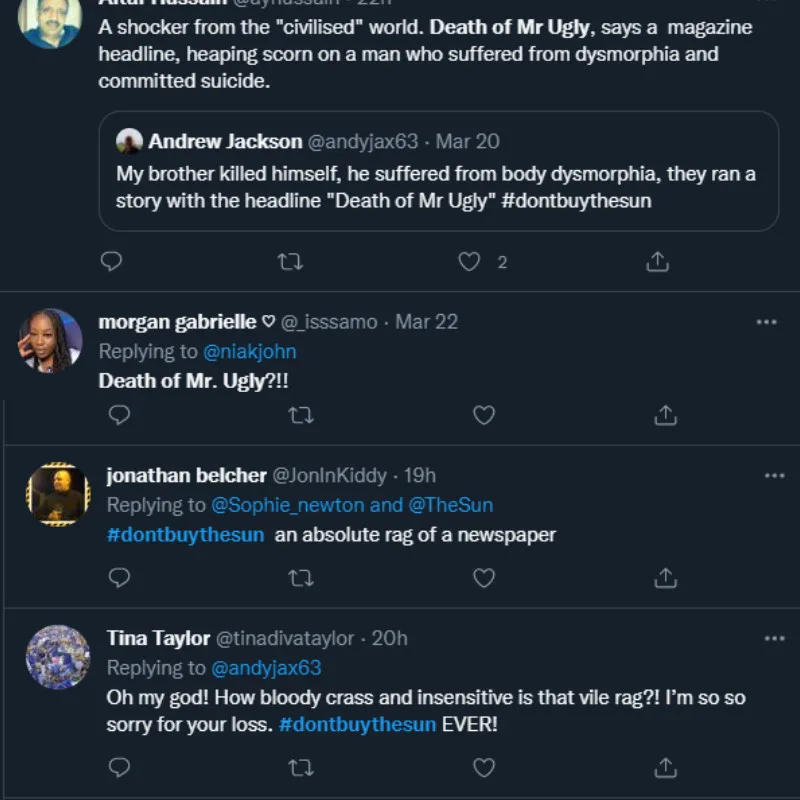Retweet morgan gabrielle's "Death of Mr. Ugly" tweet
The width and height of the screenshot is (800, 800).
(298, 414)
